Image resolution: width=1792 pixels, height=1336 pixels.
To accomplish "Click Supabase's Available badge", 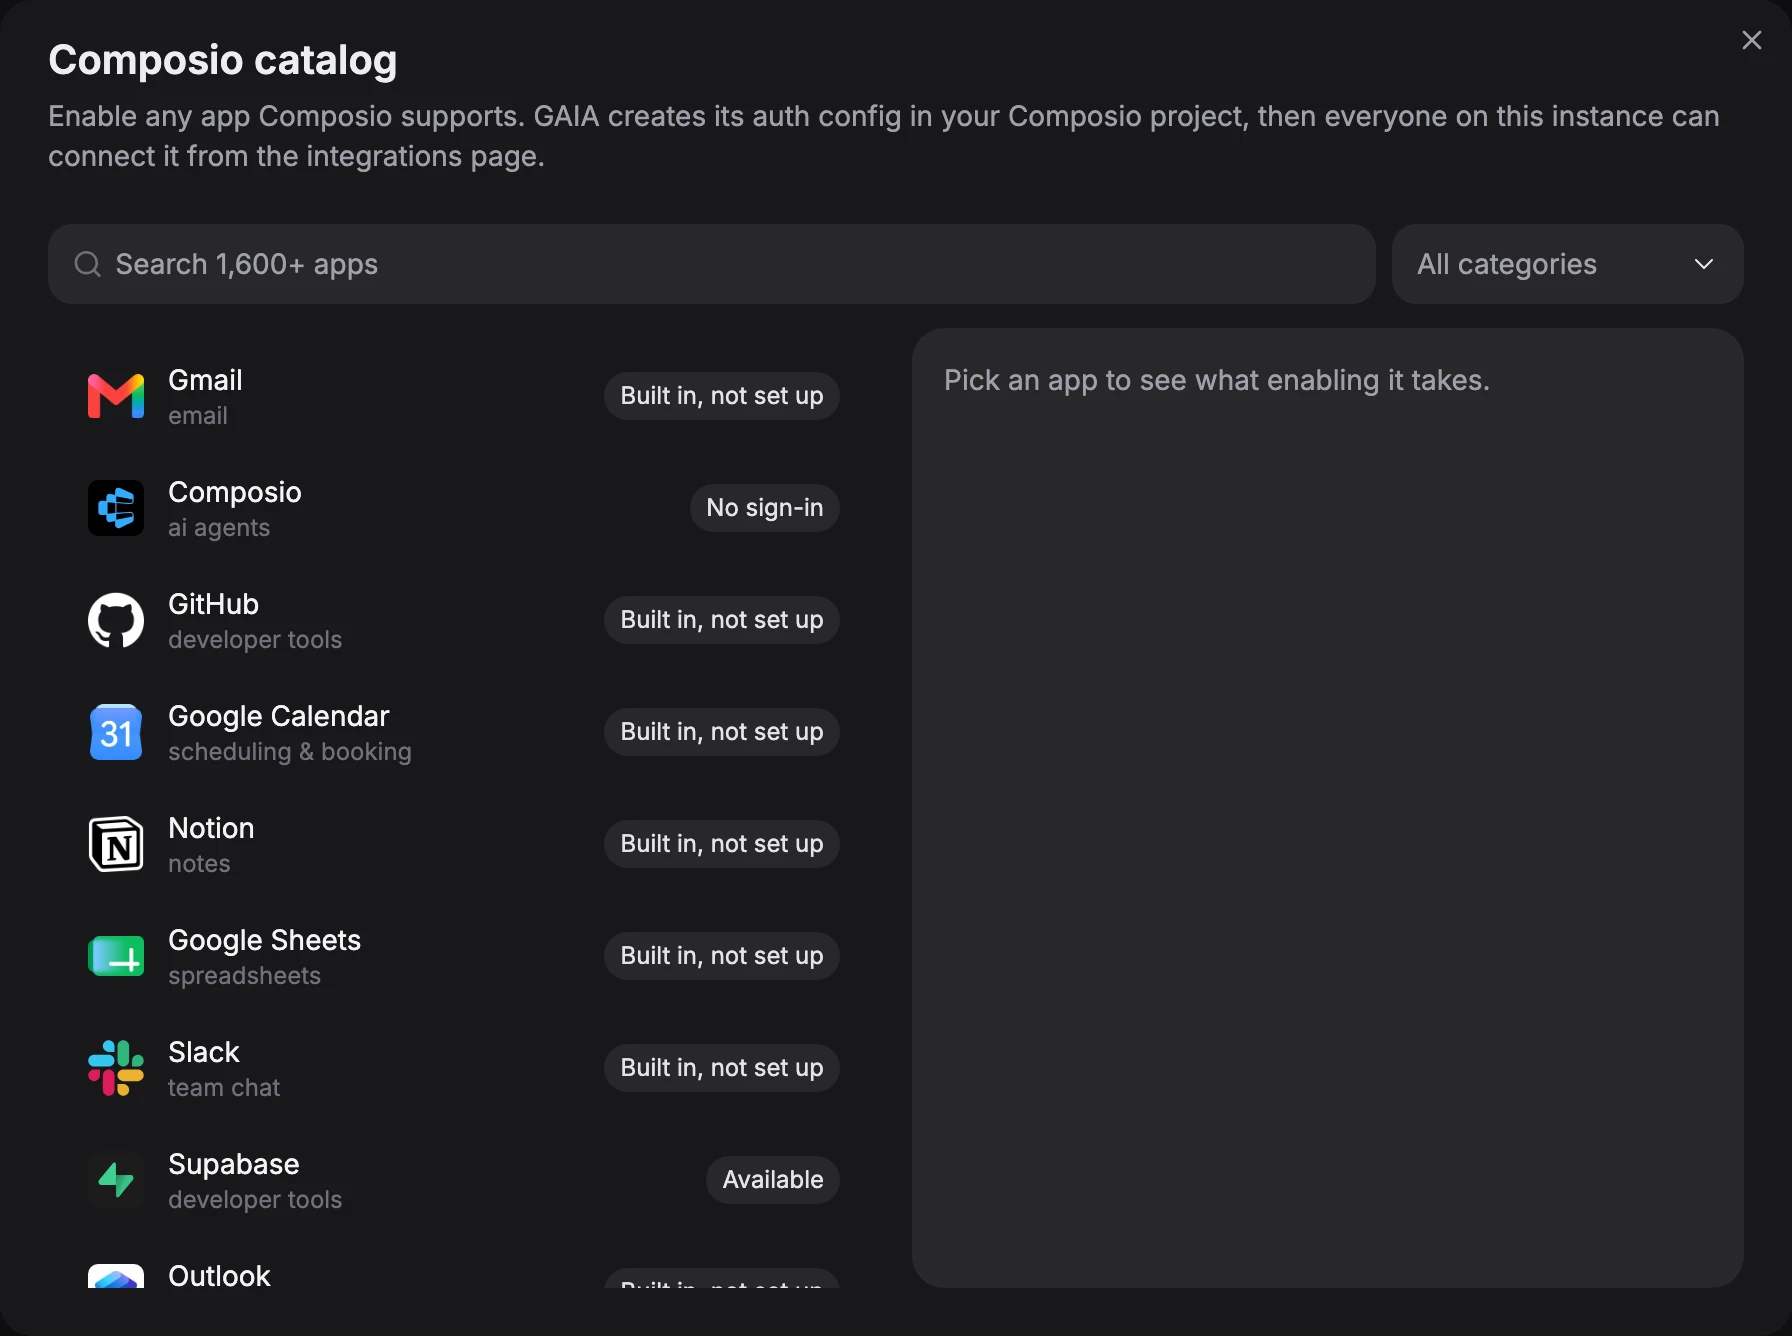I will [772, 1180].
